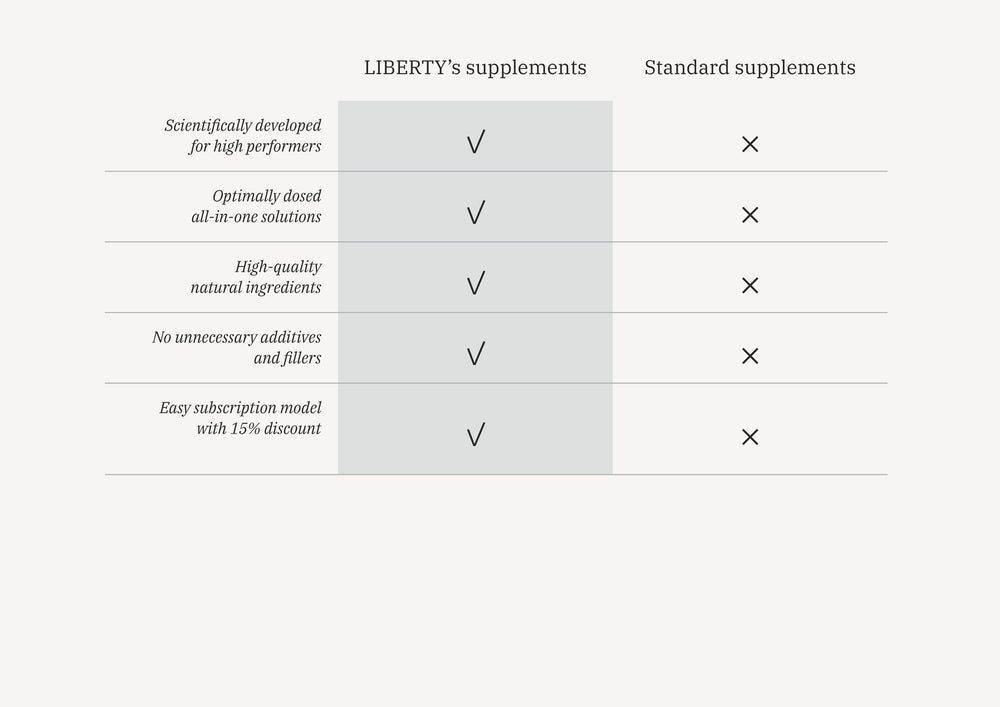Click the checkmark for Optimally dosed row
This screenshot has height=707, width=1000.
coord(475,213)
